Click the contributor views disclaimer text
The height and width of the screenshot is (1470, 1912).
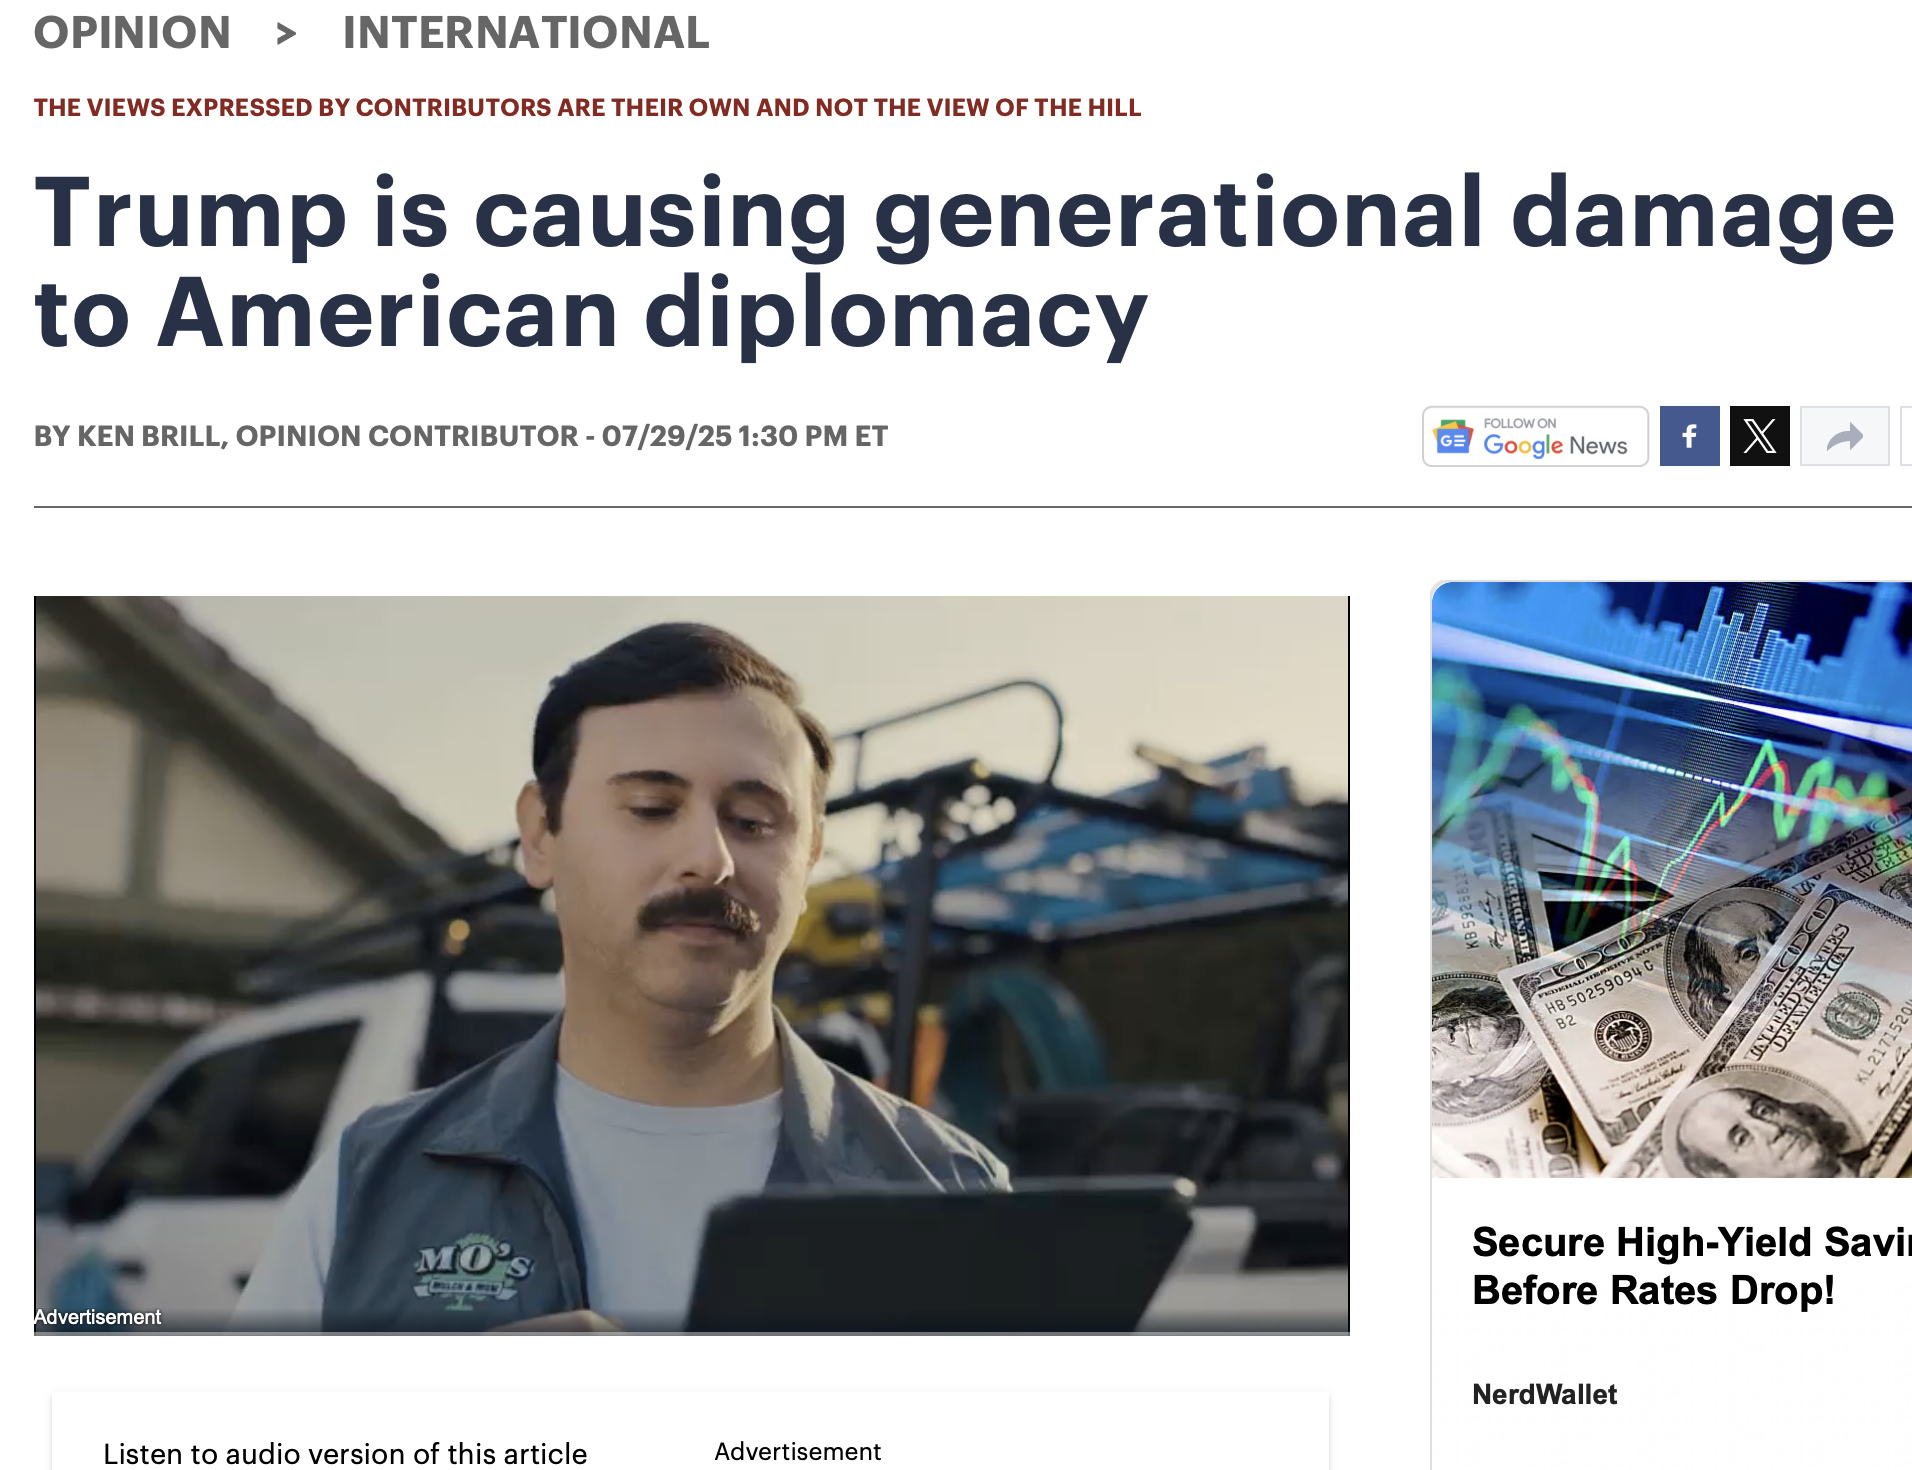(587, 107)
